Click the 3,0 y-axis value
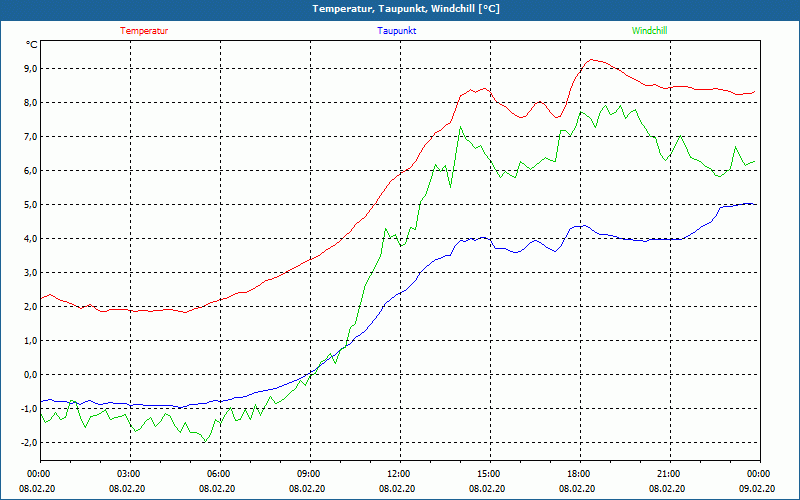Screen dimensions: 800x500 click(x=31, y=272)
